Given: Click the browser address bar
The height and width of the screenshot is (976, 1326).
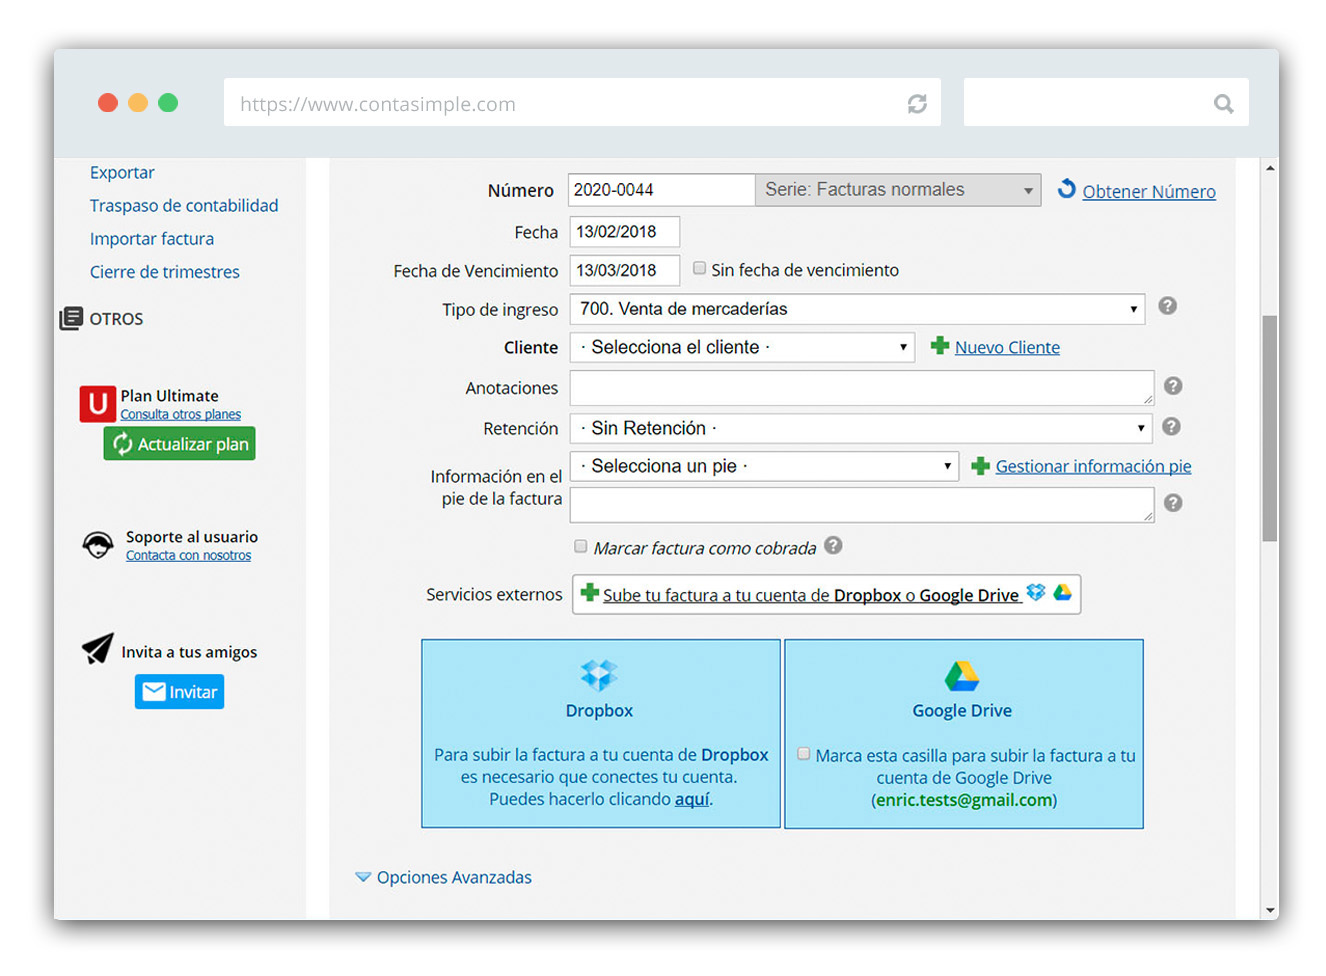Looking at the screenshot, I should point(582,103).
